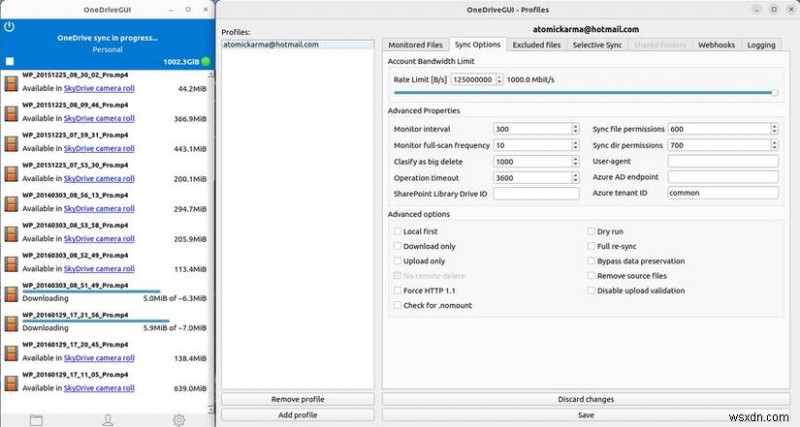Screen dimensions: 800x427
Task: Select the Sync Options tab
Action: click(x=478, y=44)
